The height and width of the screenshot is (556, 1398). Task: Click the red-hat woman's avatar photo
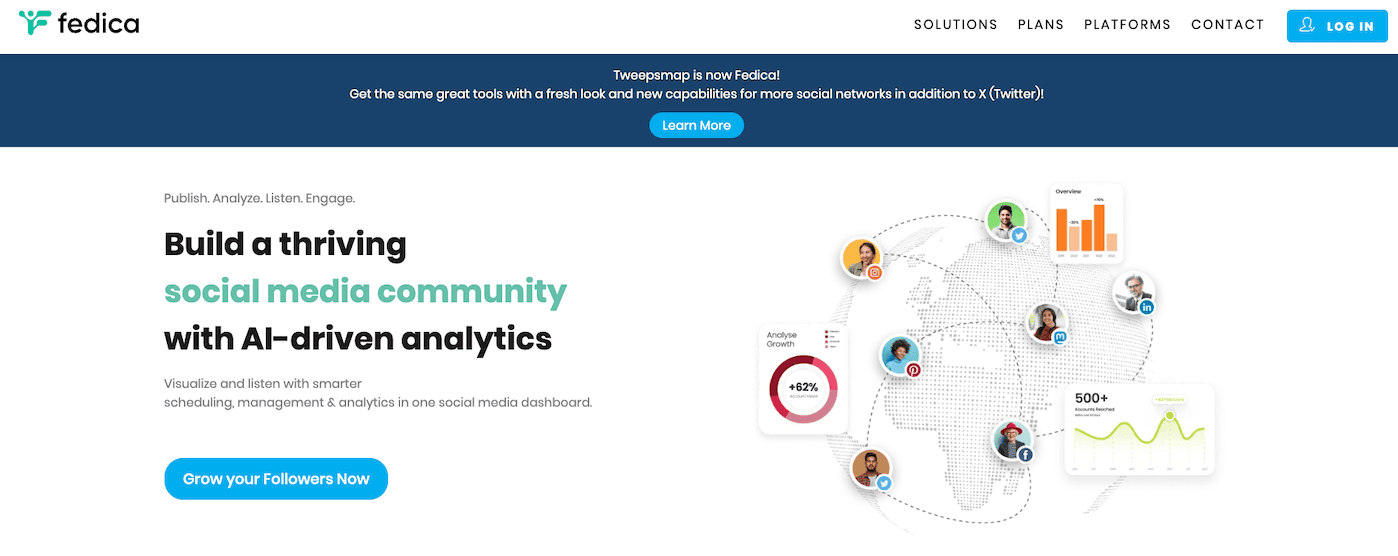[1011, 438]
